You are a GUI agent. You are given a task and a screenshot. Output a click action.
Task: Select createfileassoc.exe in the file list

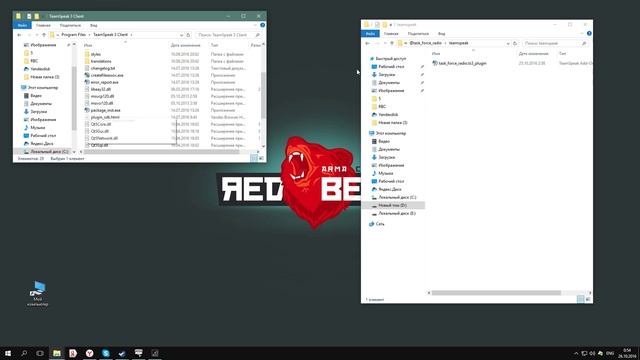(x=107, y=75)
